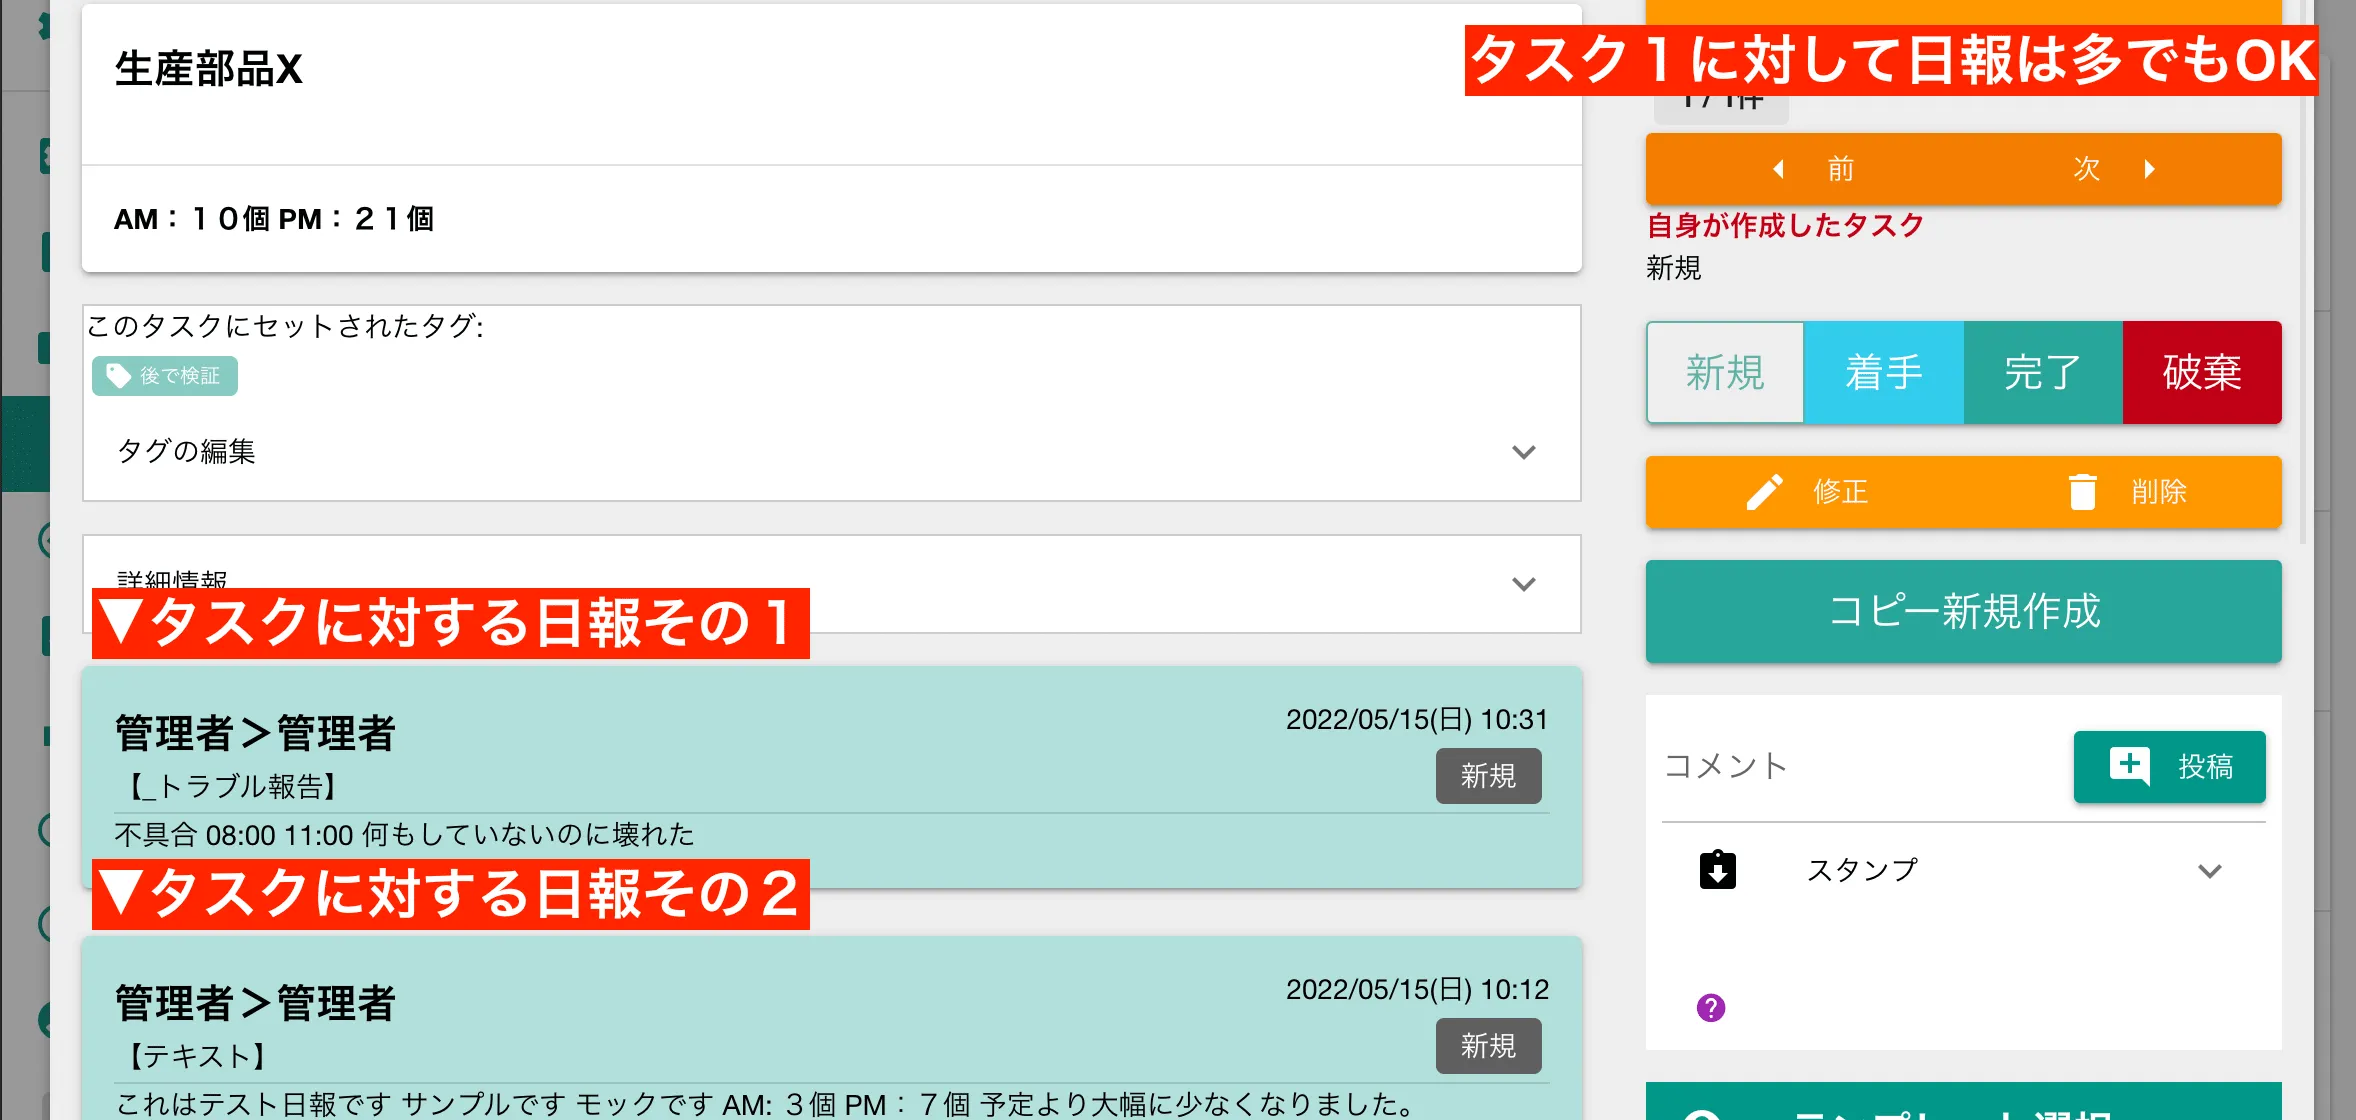Viewport: 2356px width, 1120px height.
Task: Click the コピー新規作成 button
Action: [1963, 611]
